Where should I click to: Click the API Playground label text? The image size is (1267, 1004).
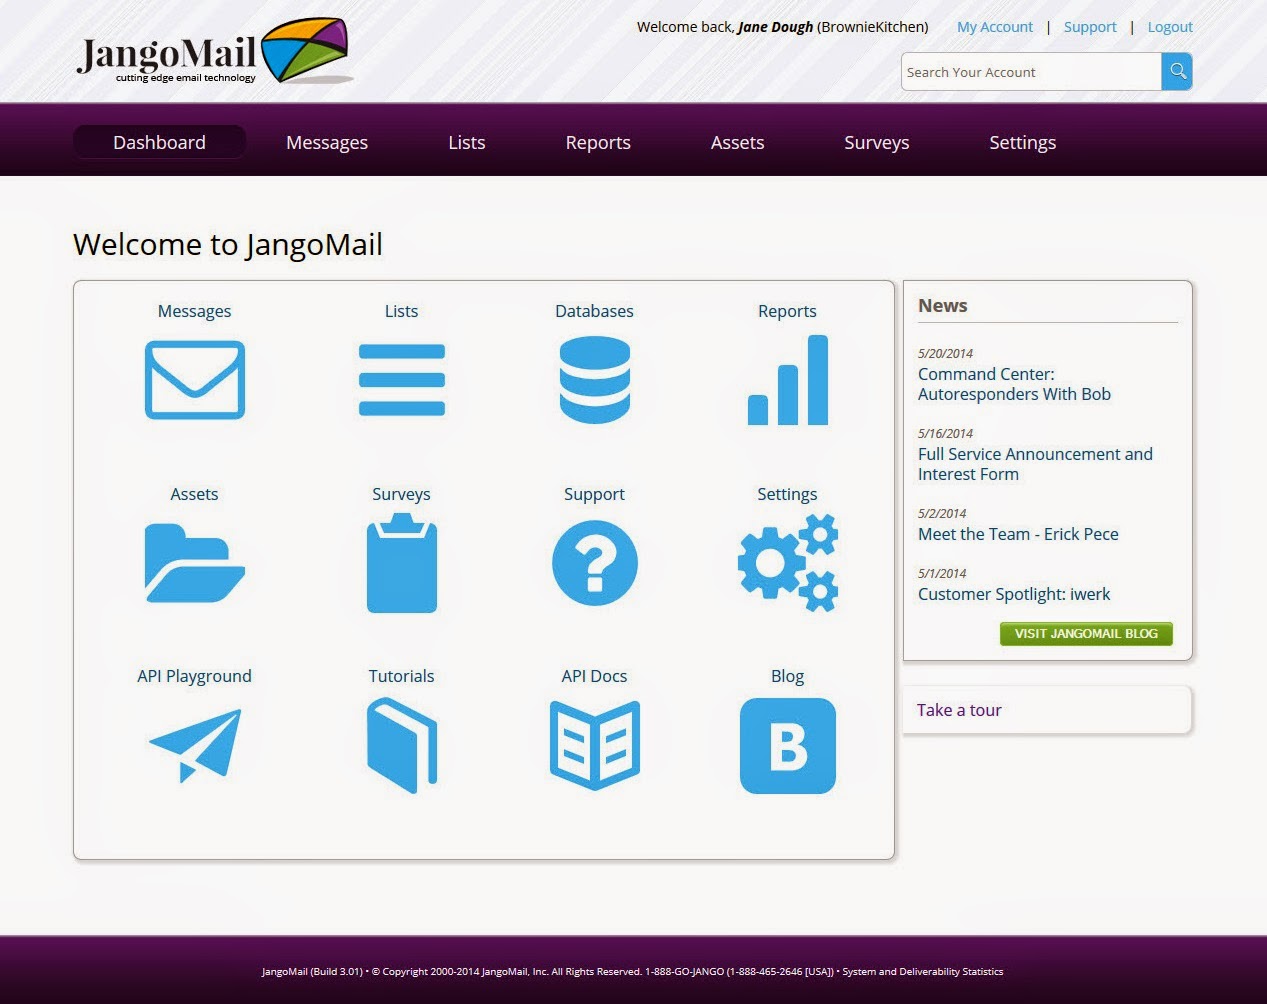195,676
